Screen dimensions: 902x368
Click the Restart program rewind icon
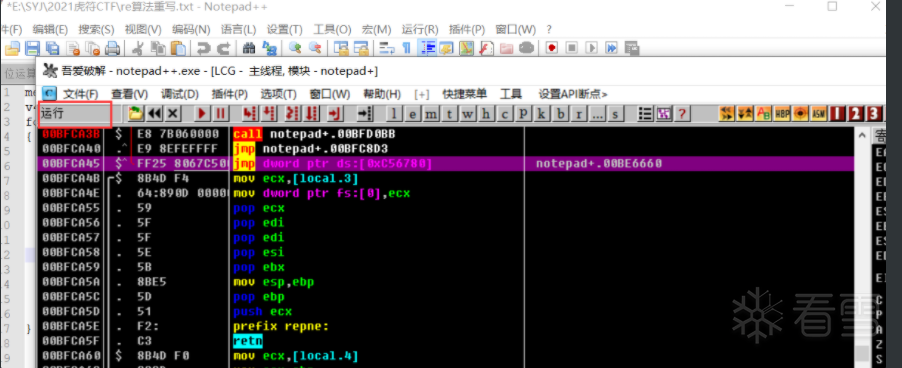[154, 114]
